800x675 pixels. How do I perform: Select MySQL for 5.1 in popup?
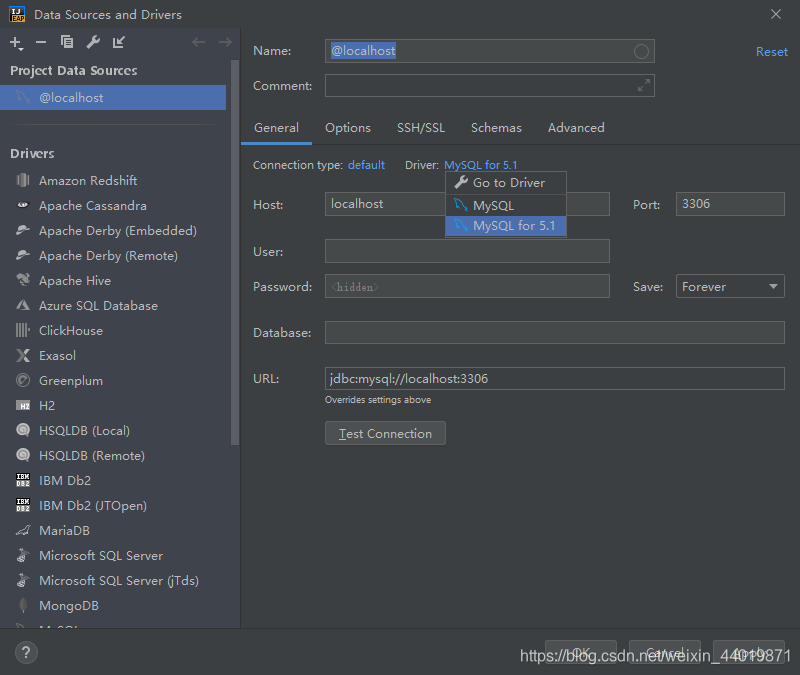pyautogui.click(x=506, y=226)
